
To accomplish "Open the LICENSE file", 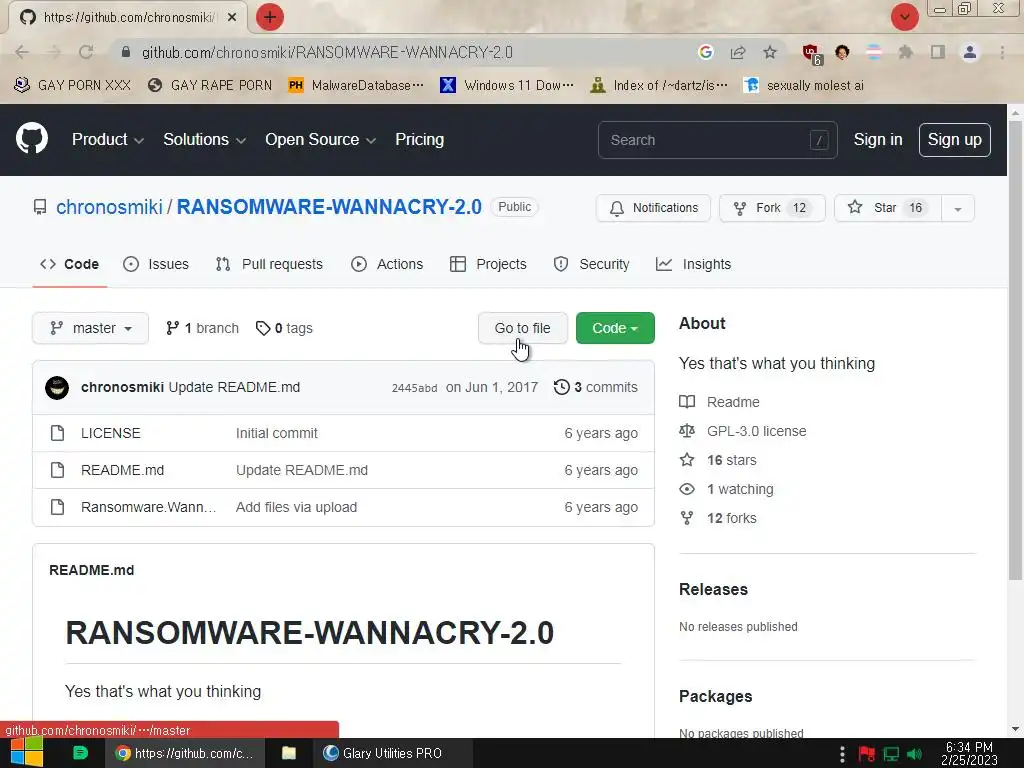I will tap(110, 433).
